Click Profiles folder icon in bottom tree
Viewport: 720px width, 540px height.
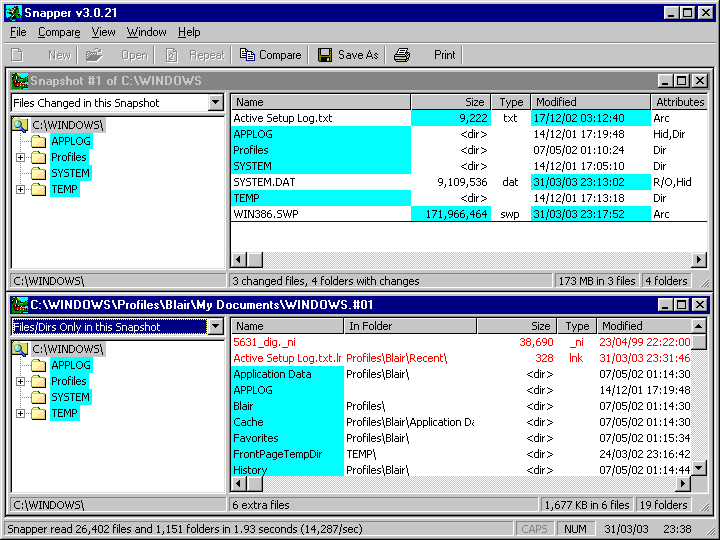pyautogui.click(x=39, y=381)
